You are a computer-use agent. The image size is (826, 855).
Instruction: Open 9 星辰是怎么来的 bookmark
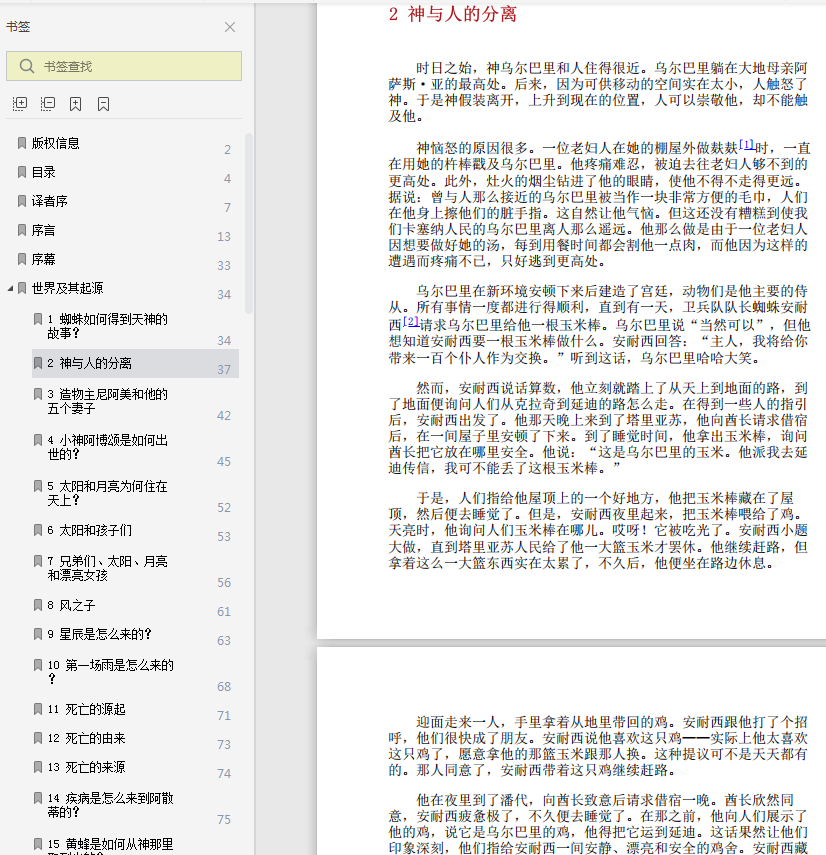99,634
